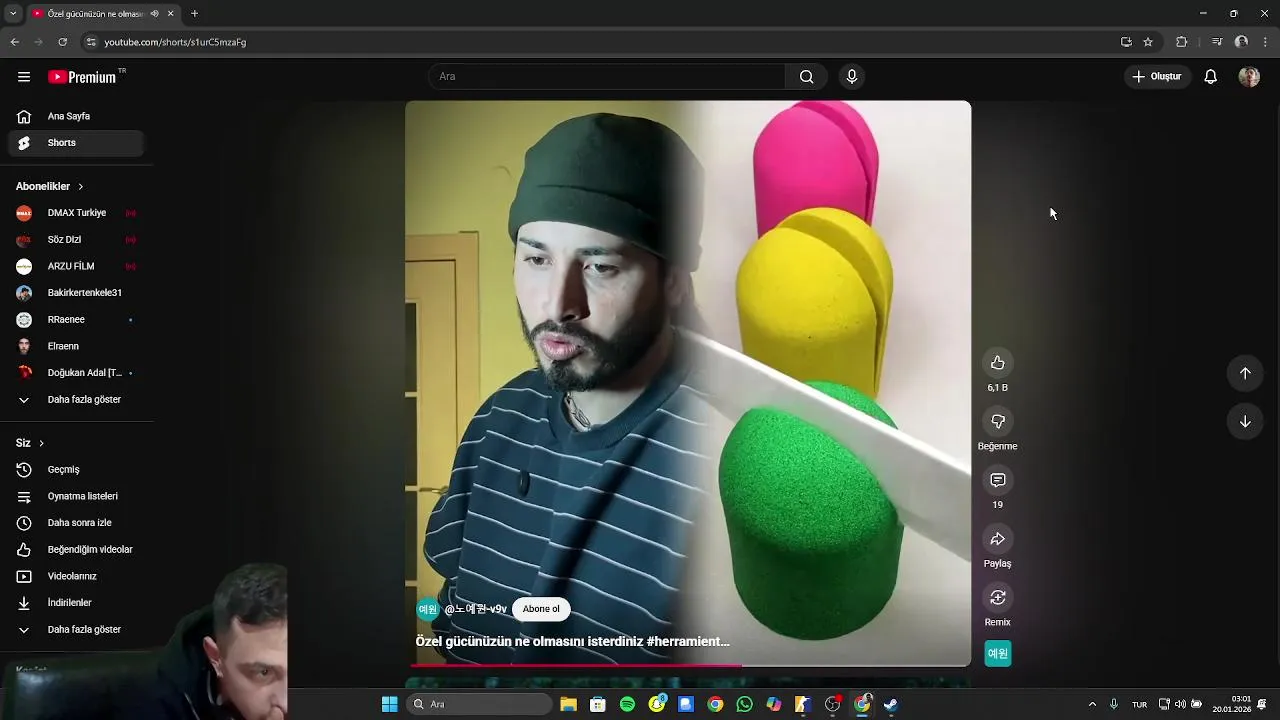Image resolution: width=1280 pixels, height=720 pixels.
Task: Open Remix options for the Short
Action: (x=997, y=598)
